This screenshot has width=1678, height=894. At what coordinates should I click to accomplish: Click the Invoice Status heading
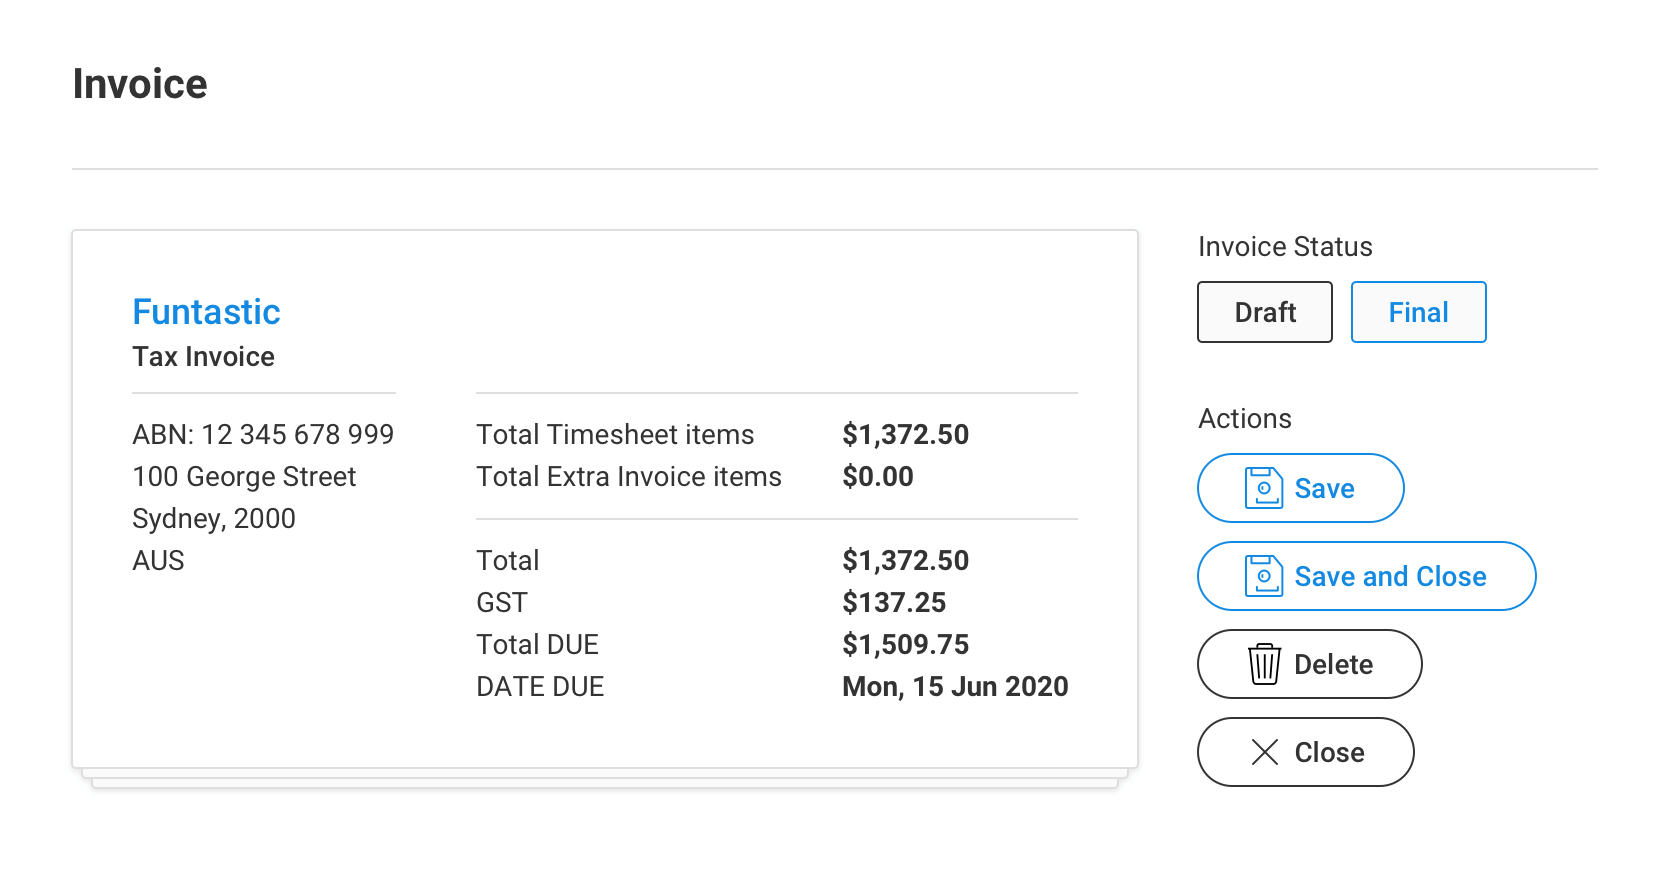pyautogui.click(x=1285, y=246)
